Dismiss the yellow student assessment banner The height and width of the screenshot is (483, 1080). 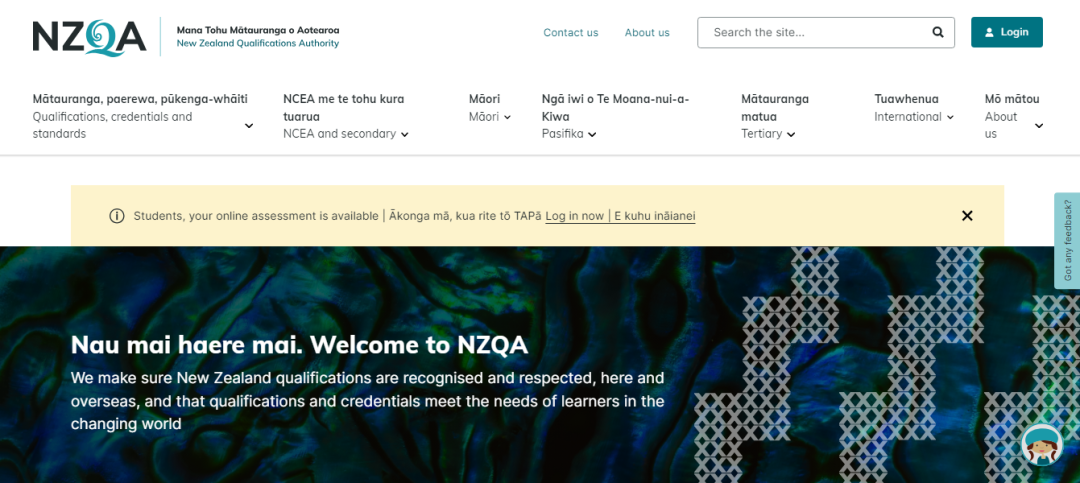click(966, 216)
